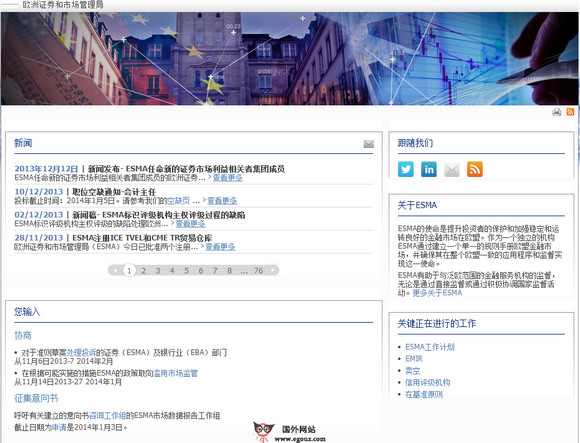Image resolution: width=580 pixels, height=443 pixels.
Task: Click 查看更多 under the 28/11/2013 news
Action: [x=220, y=247]
